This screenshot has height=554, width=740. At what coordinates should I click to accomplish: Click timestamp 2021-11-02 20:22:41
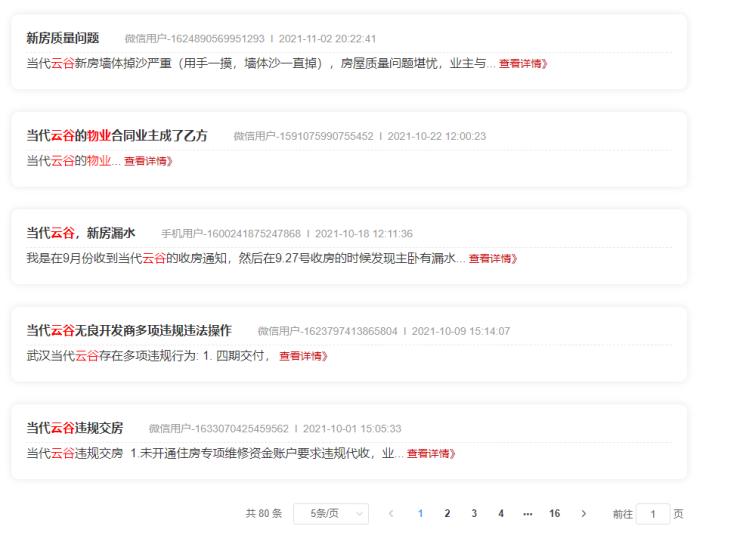click(x=327, y=39)
